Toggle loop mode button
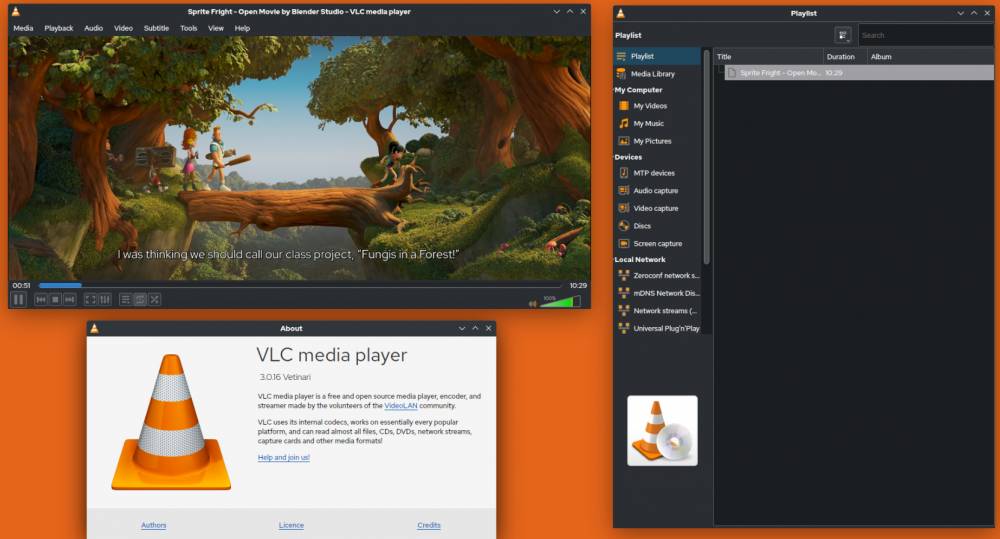This screenshot has height=539, width=1000. point(140,299)
